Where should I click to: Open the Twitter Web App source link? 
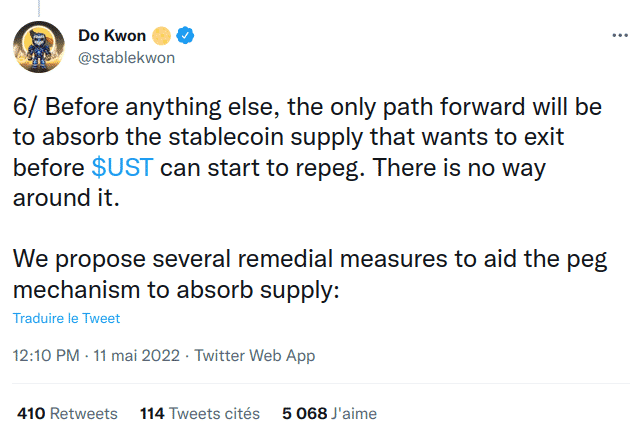click(255, 355)
